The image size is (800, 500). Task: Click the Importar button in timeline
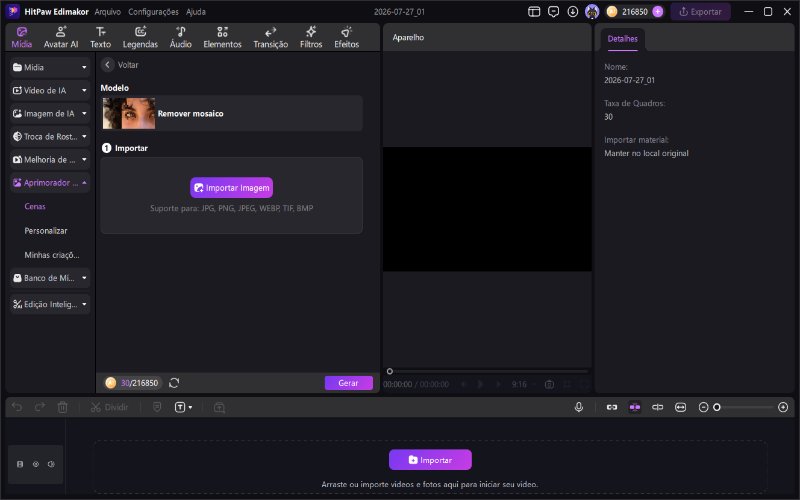[430, 460]
